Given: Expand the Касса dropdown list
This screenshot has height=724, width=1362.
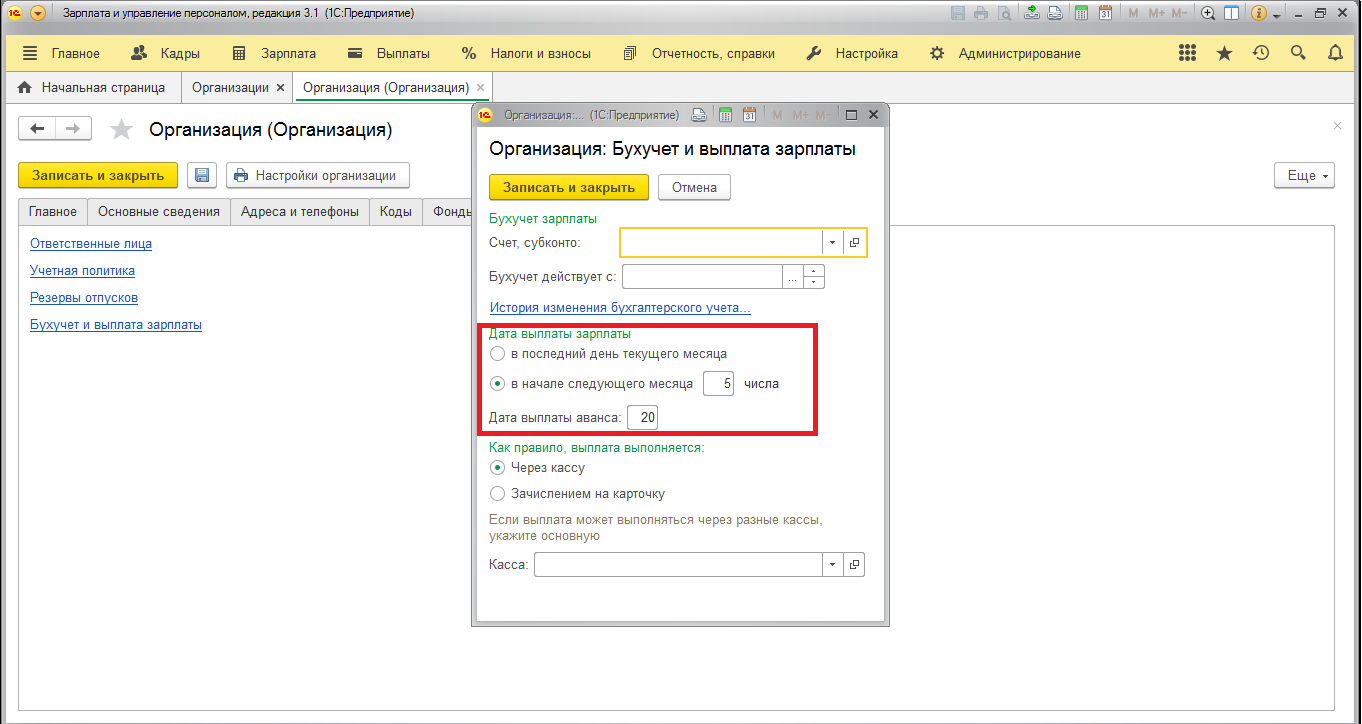Looking at the screenshot, I should pyautogui.click(x=832, y=565).
